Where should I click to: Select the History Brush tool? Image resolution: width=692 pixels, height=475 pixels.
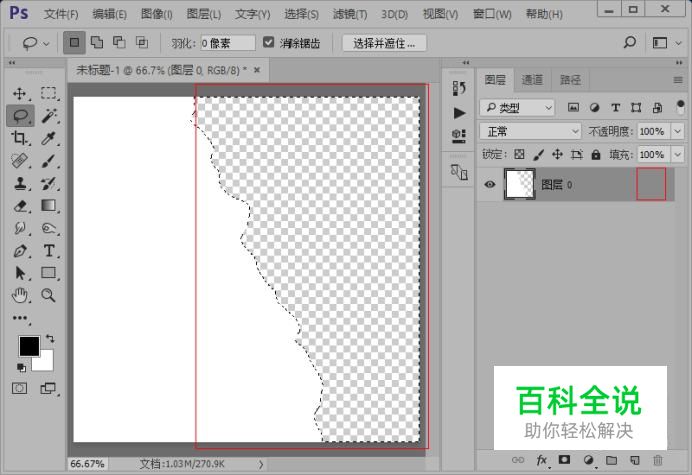(x=49, y=183)
